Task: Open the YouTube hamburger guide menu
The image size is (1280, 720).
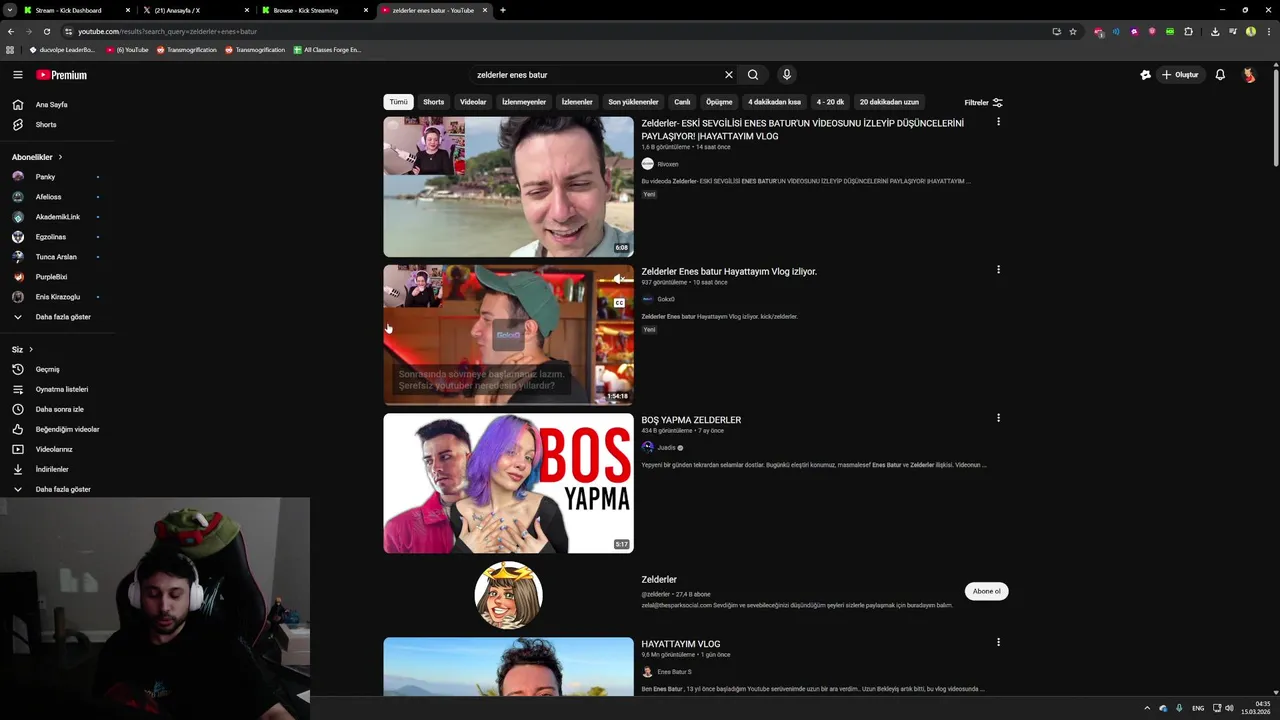Action: point(18,75)
